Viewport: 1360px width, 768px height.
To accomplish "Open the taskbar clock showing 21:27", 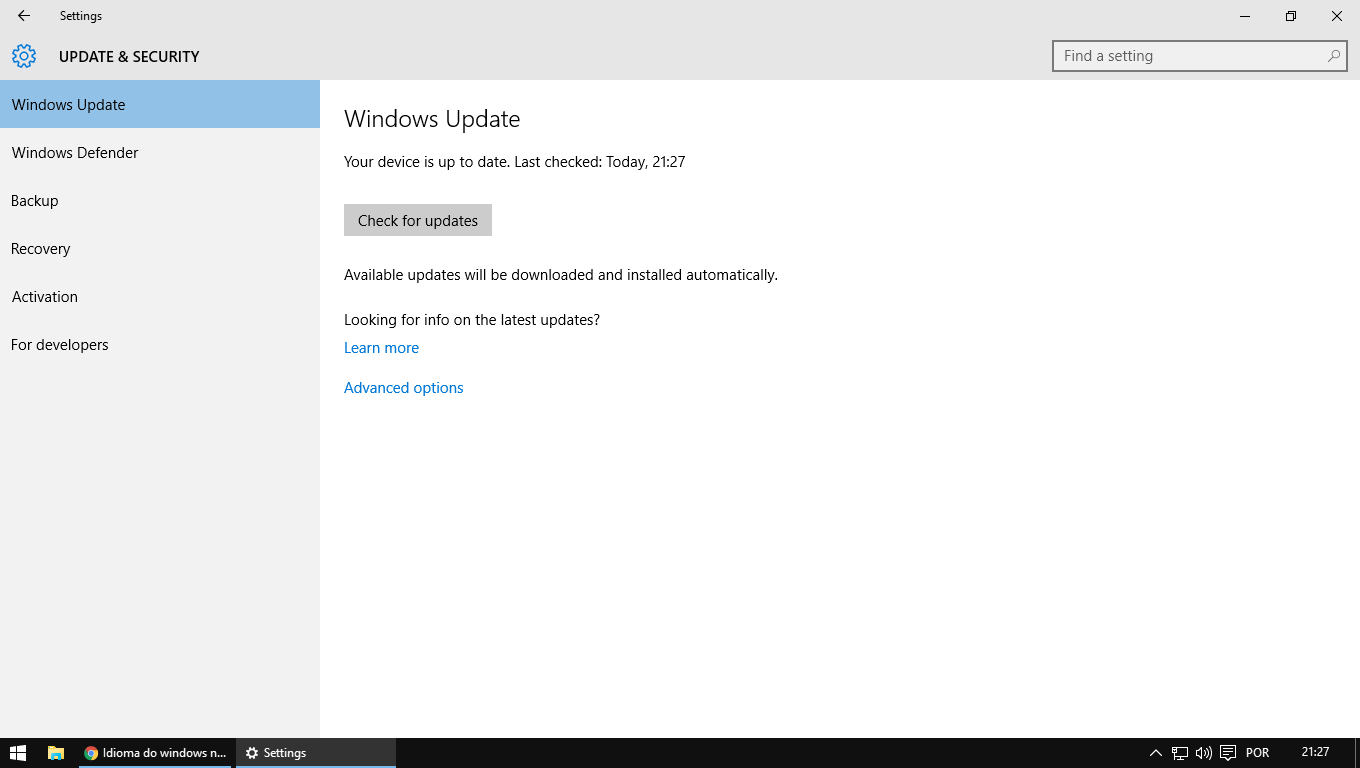I will click(1315, 752).
